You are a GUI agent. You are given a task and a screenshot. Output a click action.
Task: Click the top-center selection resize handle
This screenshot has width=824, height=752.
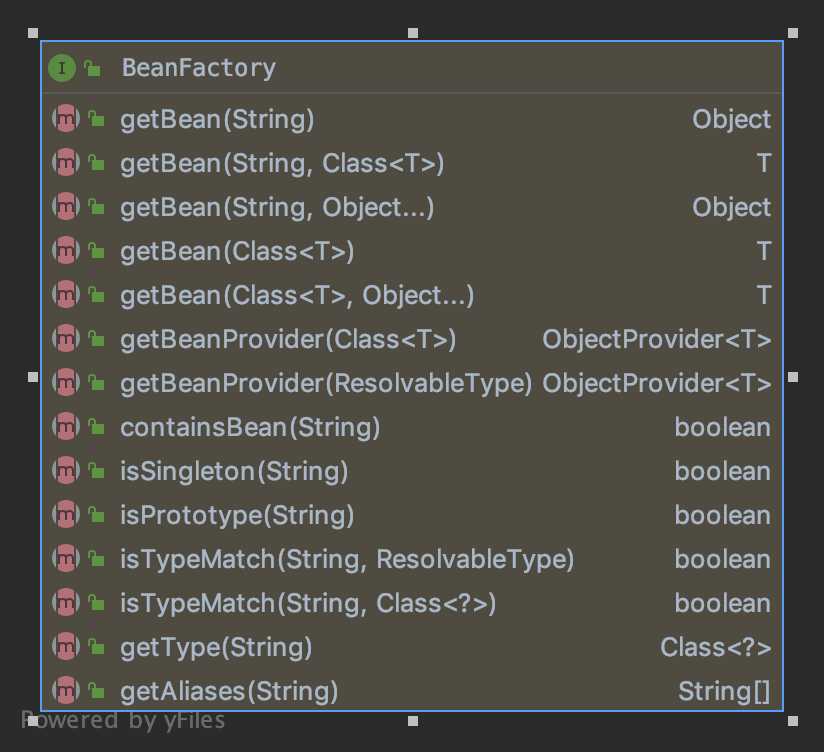pos(413,33)
